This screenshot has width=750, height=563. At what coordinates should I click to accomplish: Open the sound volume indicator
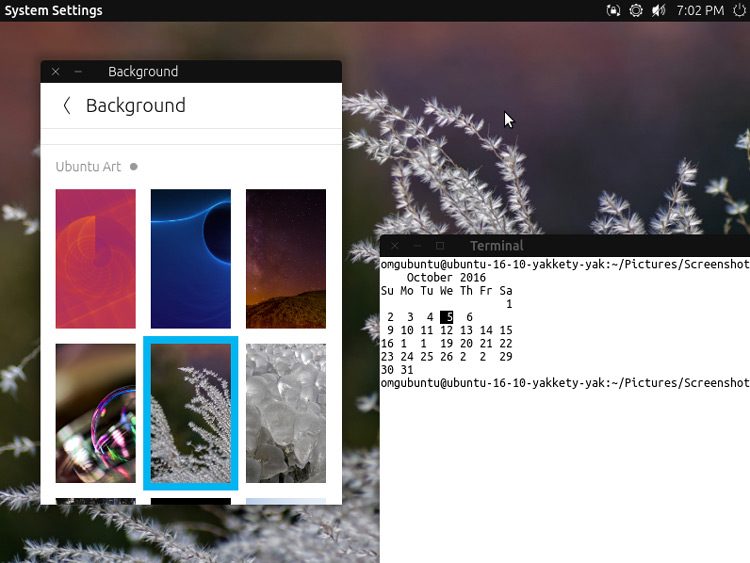tap(659, 10)
